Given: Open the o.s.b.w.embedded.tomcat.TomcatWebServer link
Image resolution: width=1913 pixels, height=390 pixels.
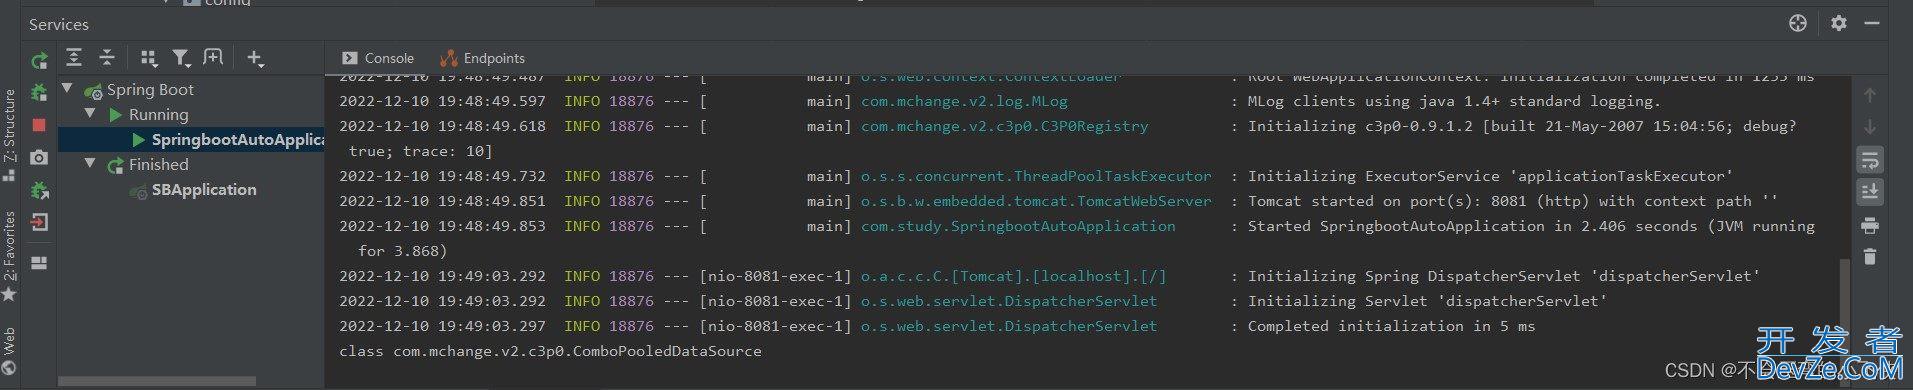Looking at the screenshot, I should [x=1036, y=201].
